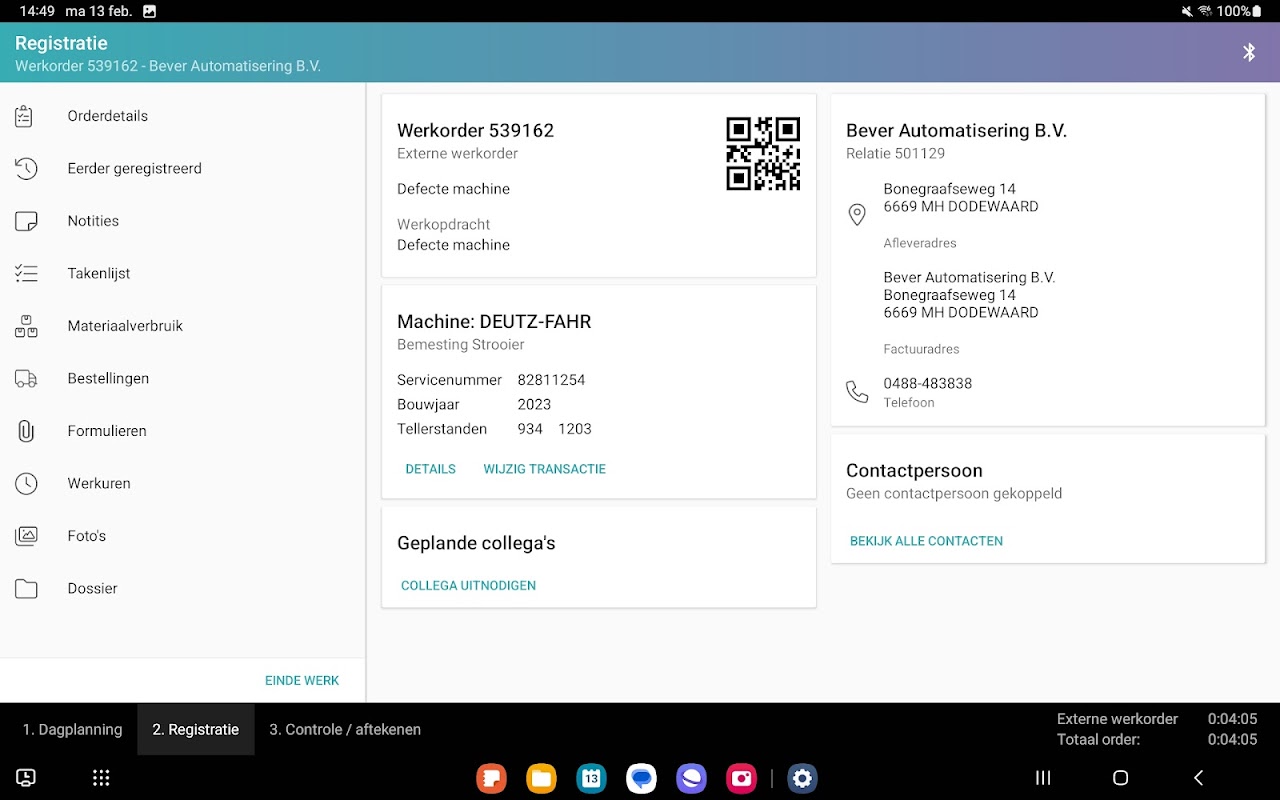The image size is (1280, 800).
Task: Switch to the Controle / aftekenen tab
Action: tap(344, 729)
